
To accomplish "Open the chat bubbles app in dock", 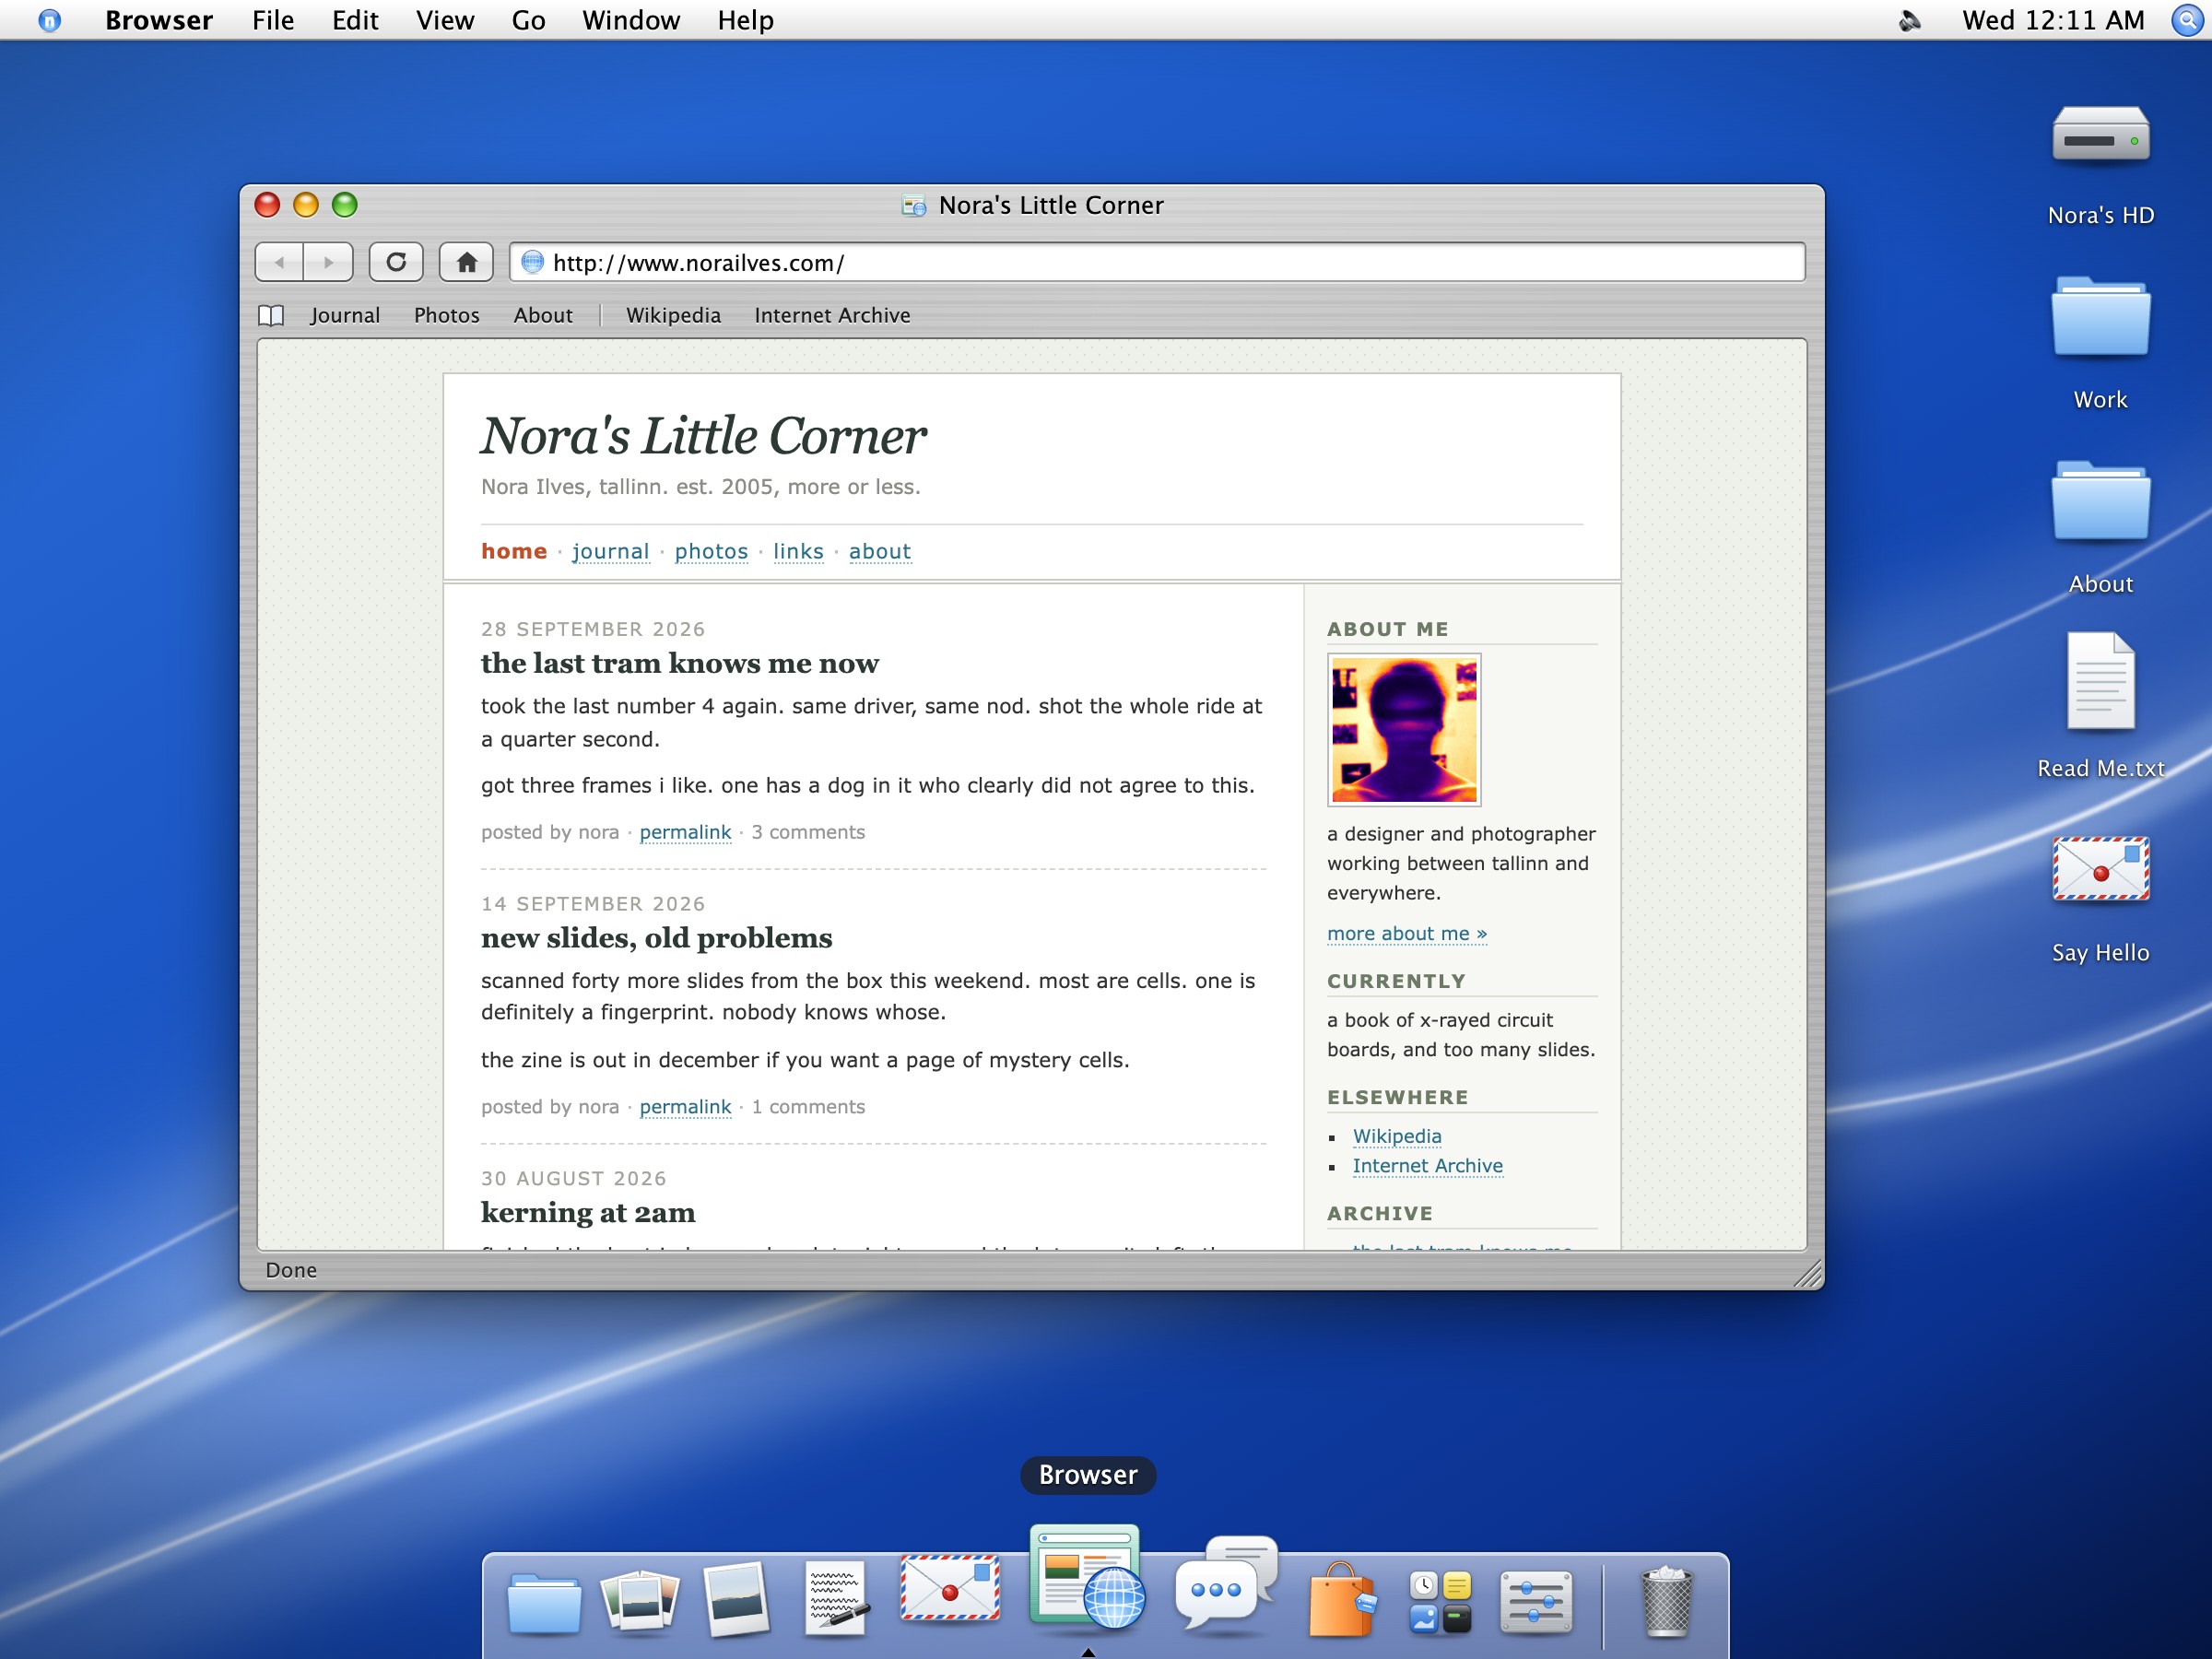I will [x=1226, y=1584].
